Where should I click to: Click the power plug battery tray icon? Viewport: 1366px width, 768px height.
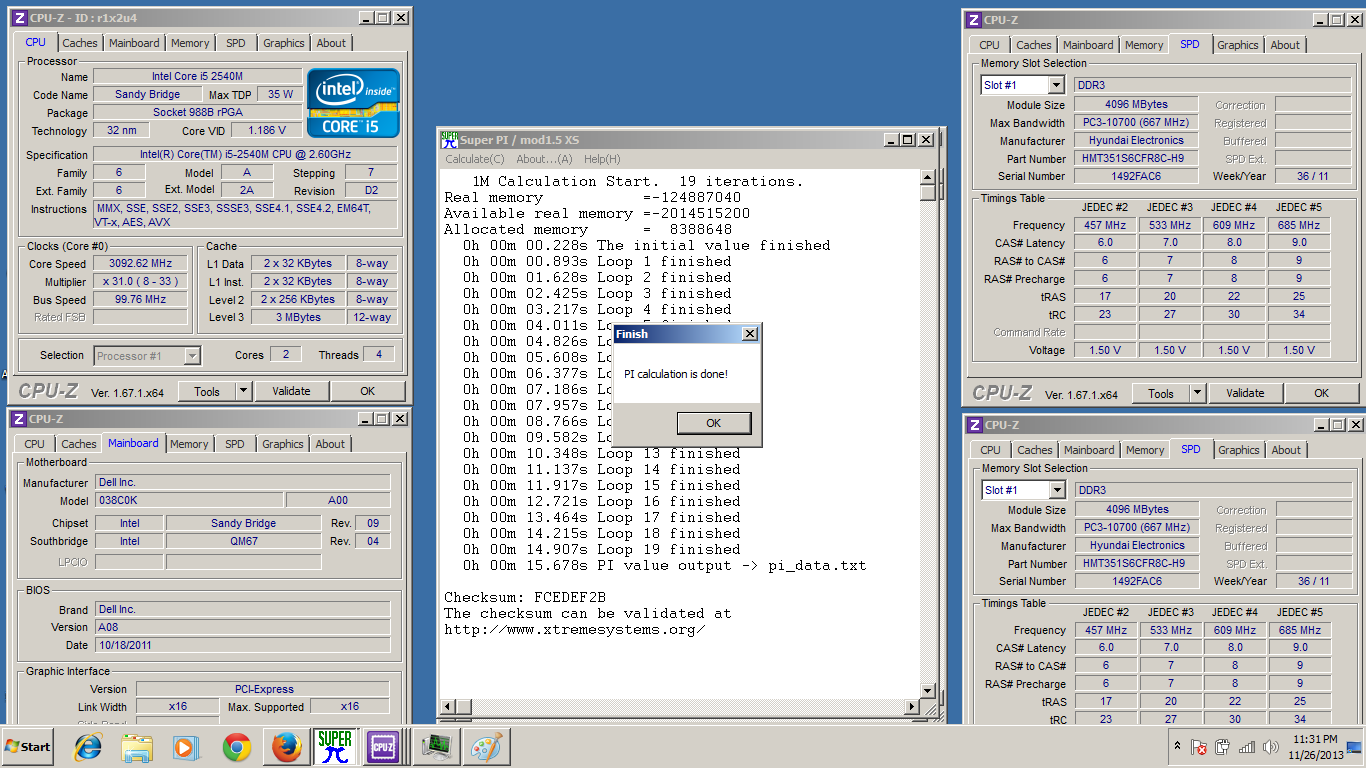tap(1223, 747)
